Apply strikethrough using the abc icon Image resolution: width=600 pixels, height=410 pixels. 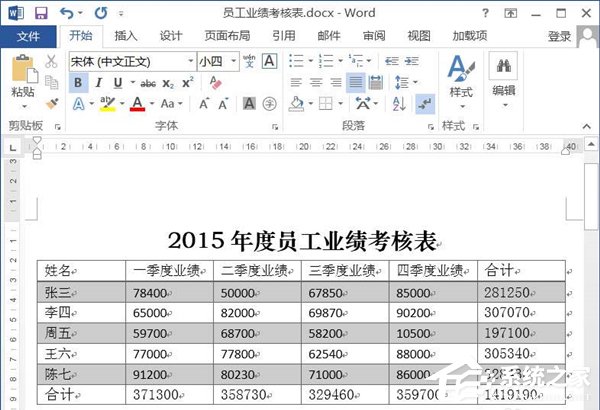coord(148,83)
